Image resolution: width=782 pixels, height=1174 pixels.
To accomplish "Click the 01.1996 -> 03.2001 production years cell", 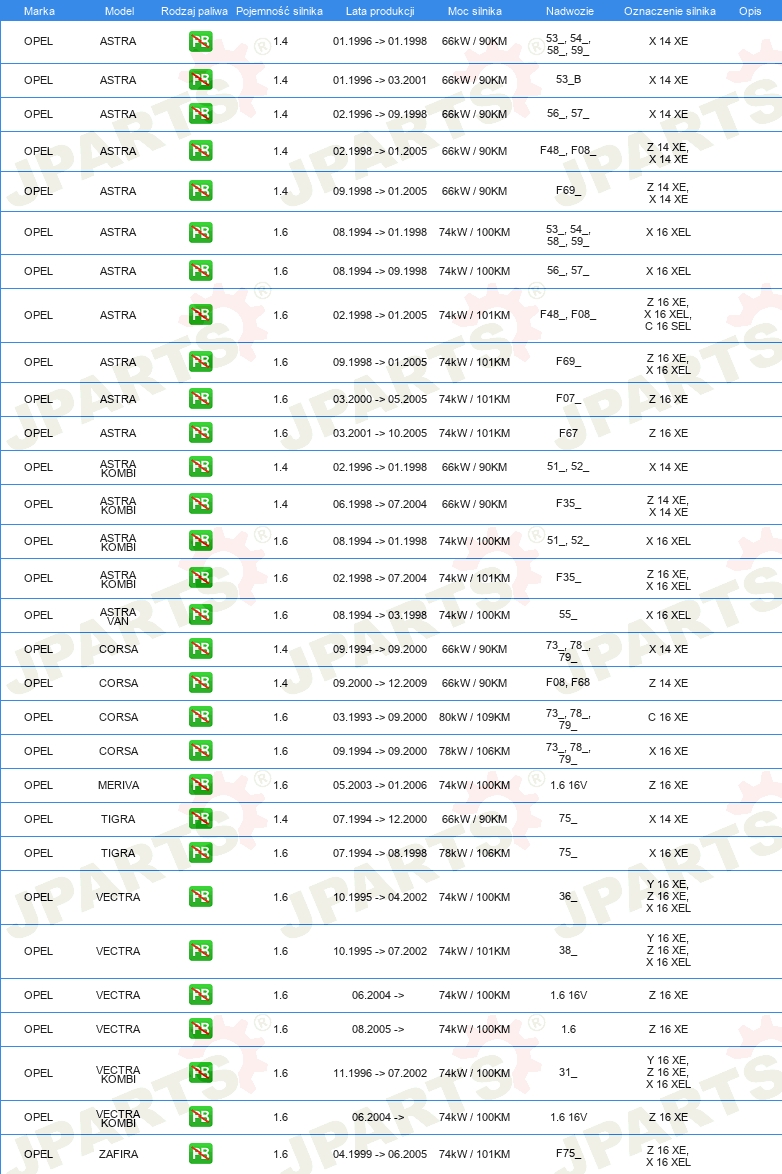I will (x=380, y=79).
